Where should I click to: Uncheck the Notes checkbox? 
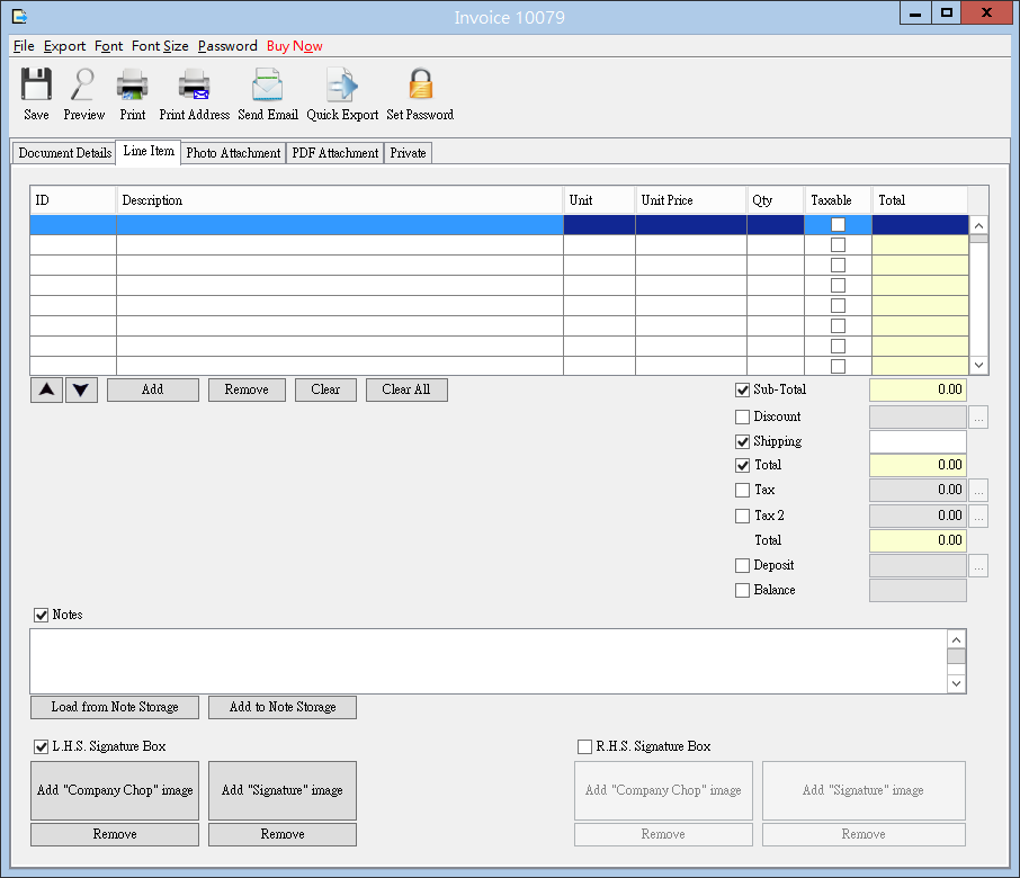click(x=41, y=615)
